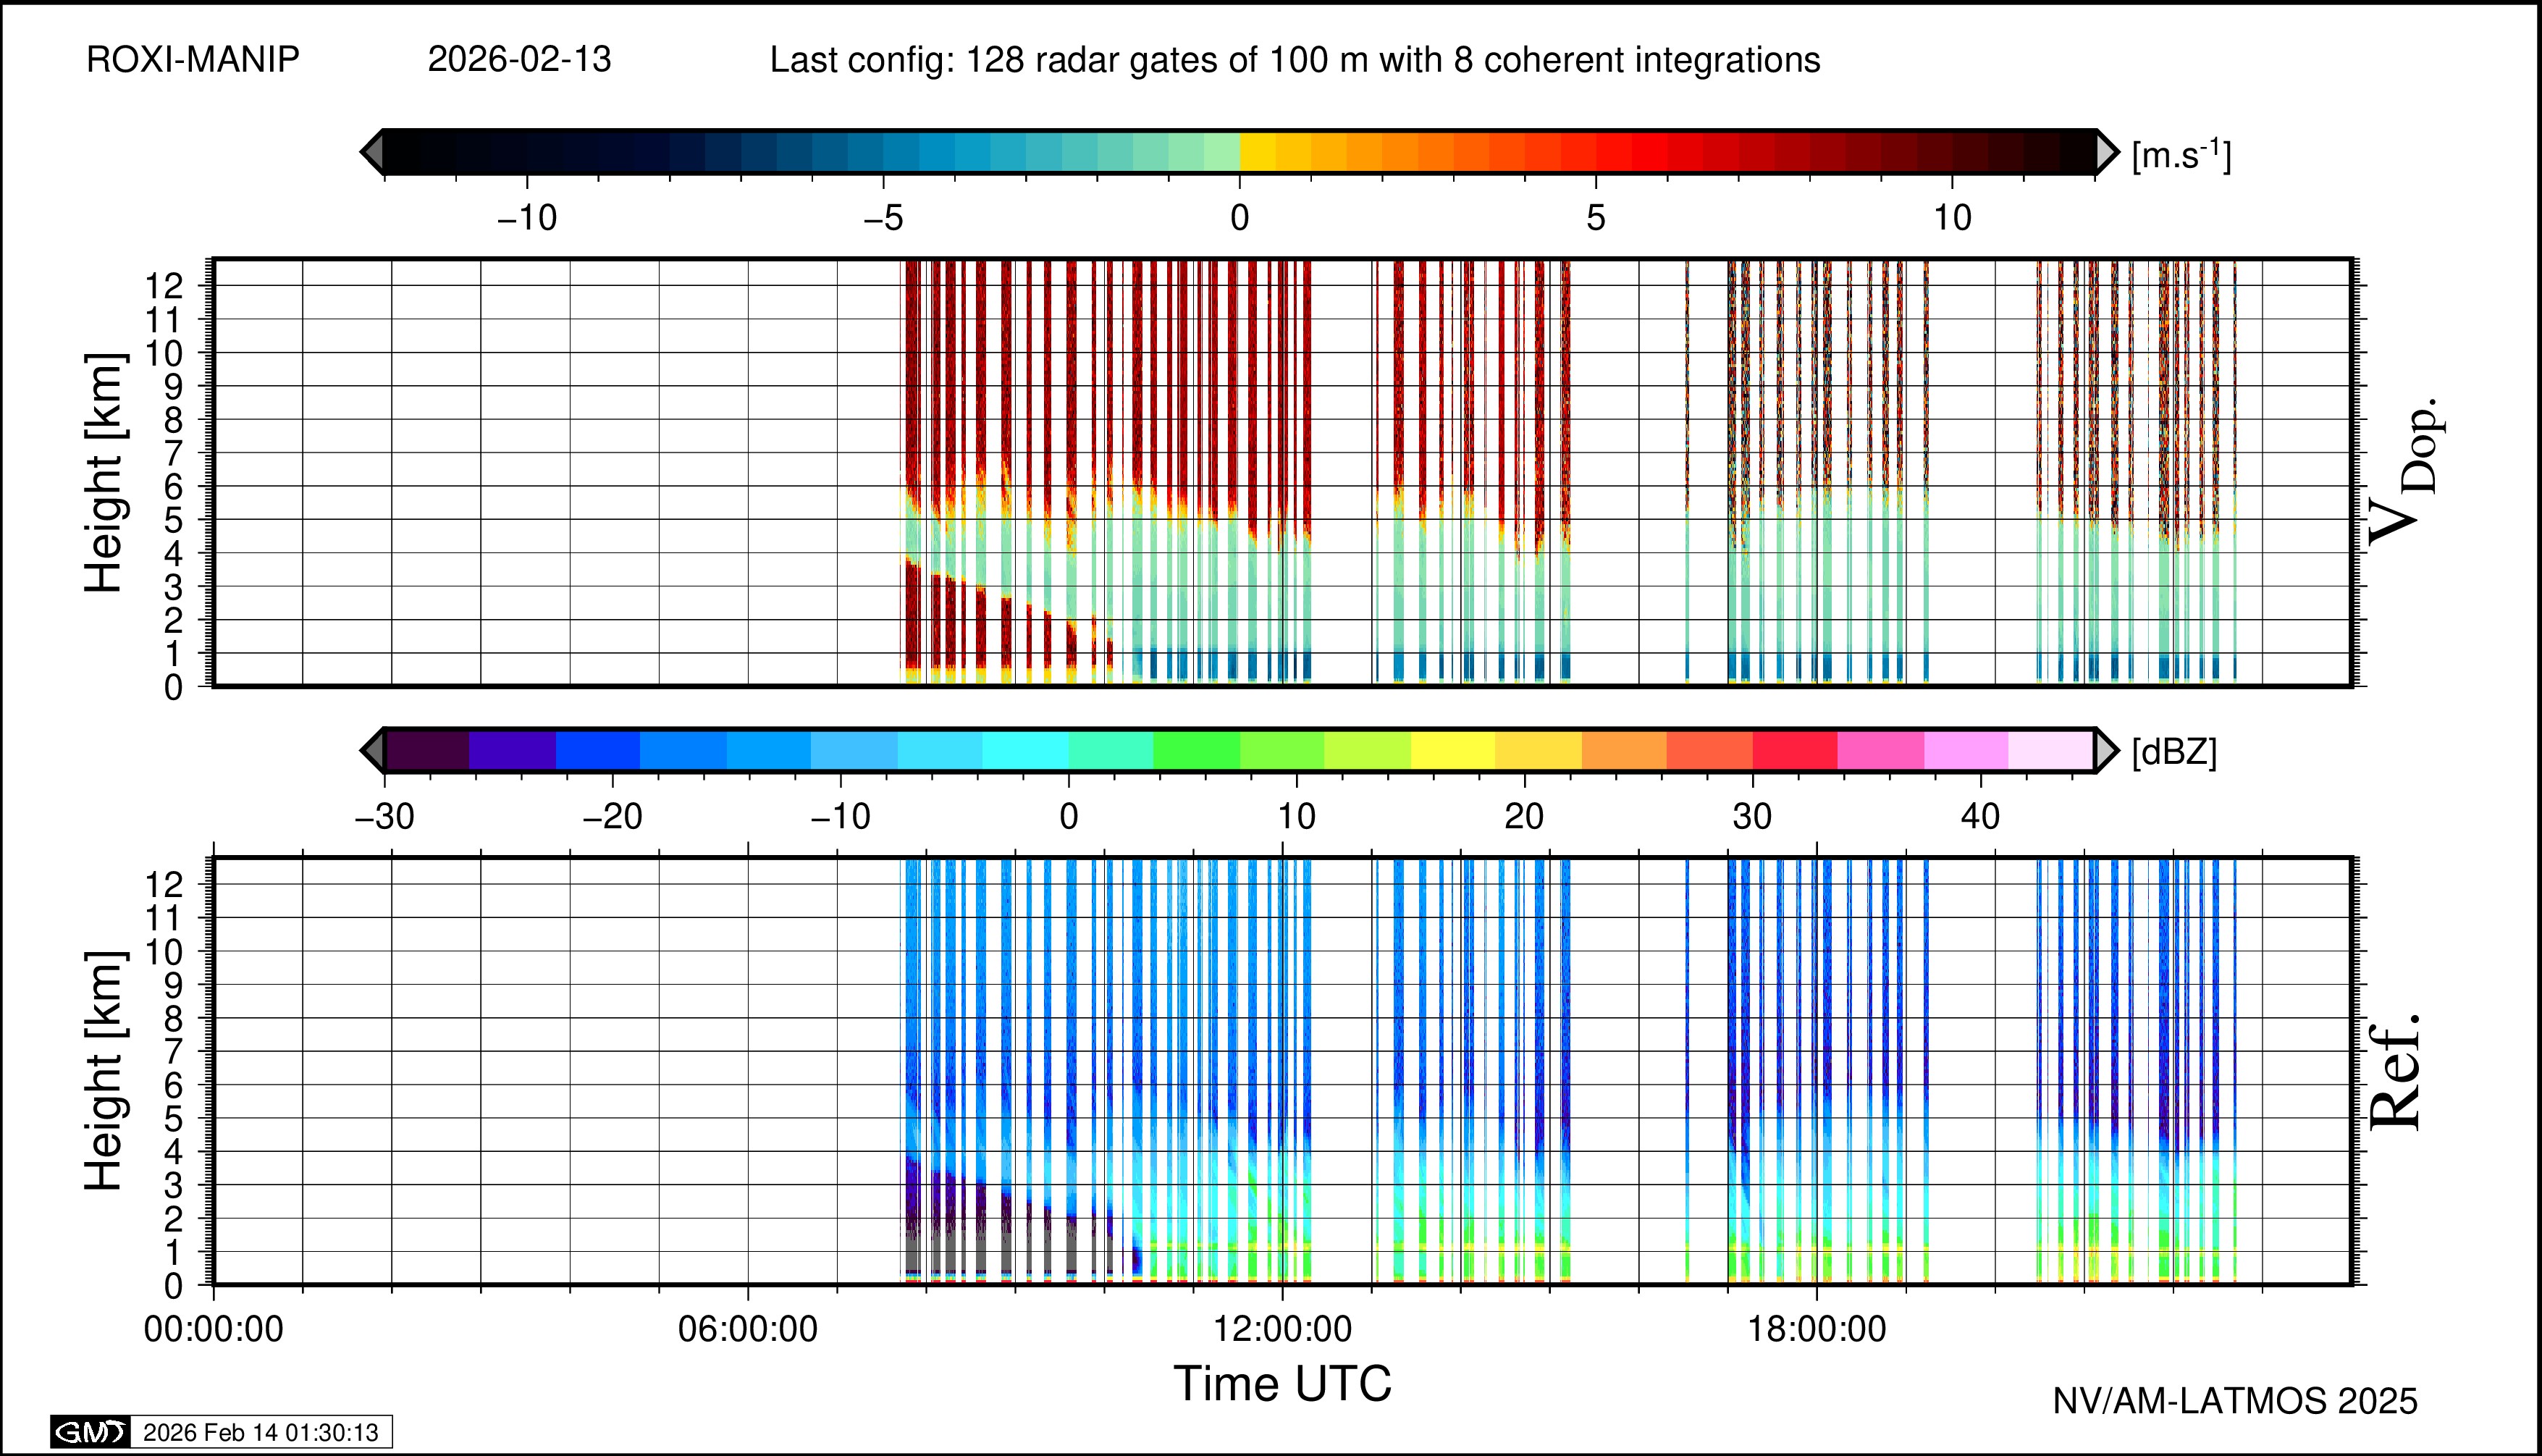Click the [m.s-1] unit label
This screenshot has height=1456, width=2542.
pos(2181,155)
